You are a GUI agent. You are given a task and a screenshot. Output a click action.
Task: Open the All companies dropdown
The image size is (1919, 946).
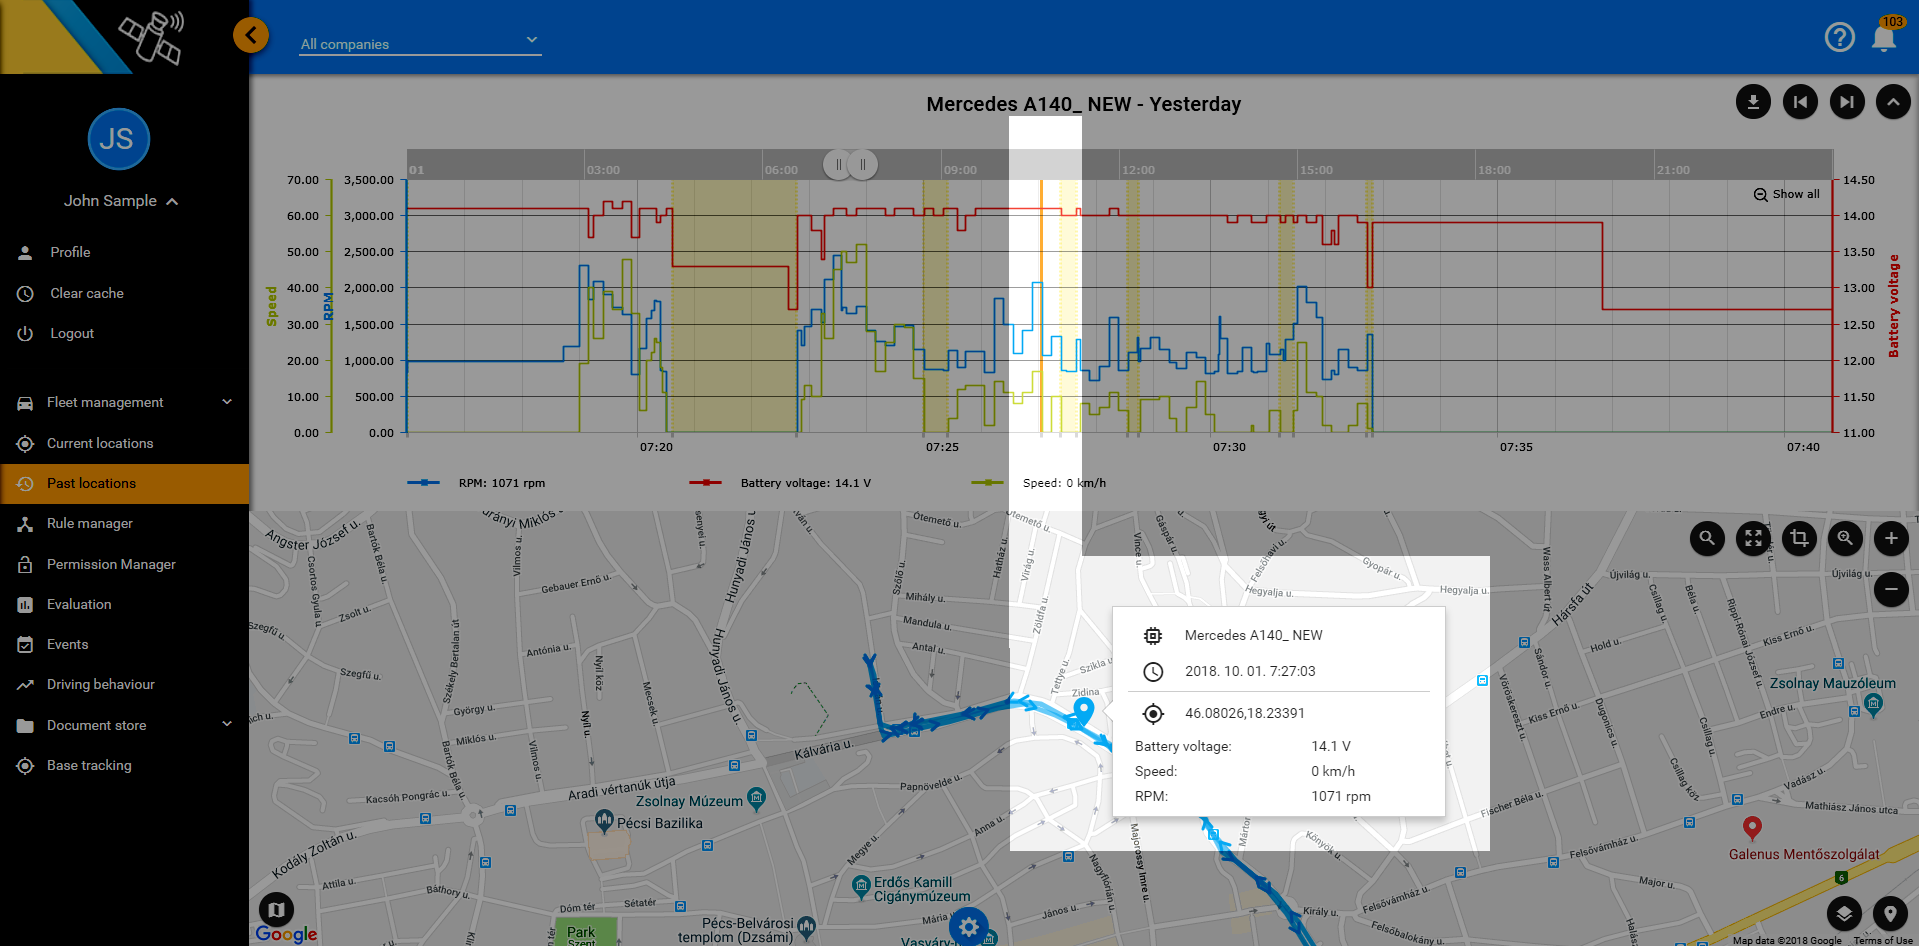pyautogui.click(x=420, y=43)
